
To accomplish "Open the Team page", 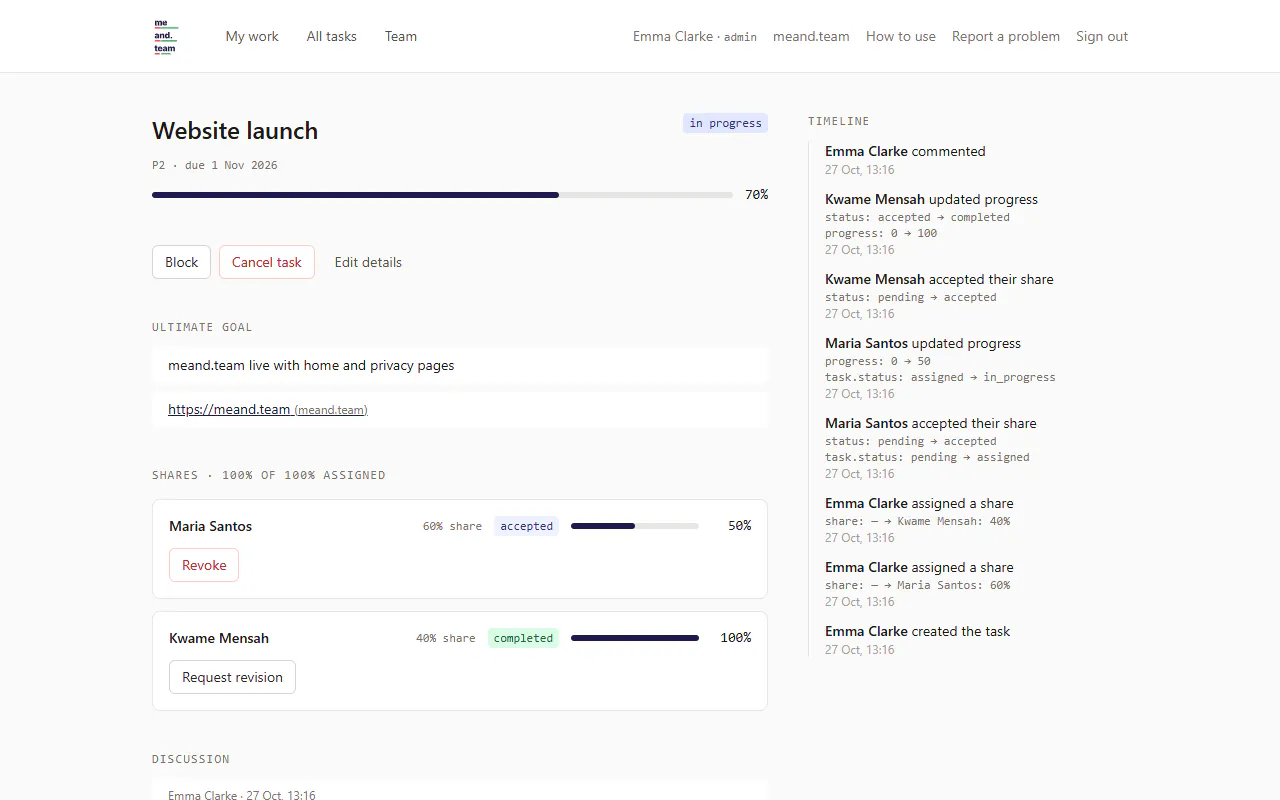I will tap(401, 36).
